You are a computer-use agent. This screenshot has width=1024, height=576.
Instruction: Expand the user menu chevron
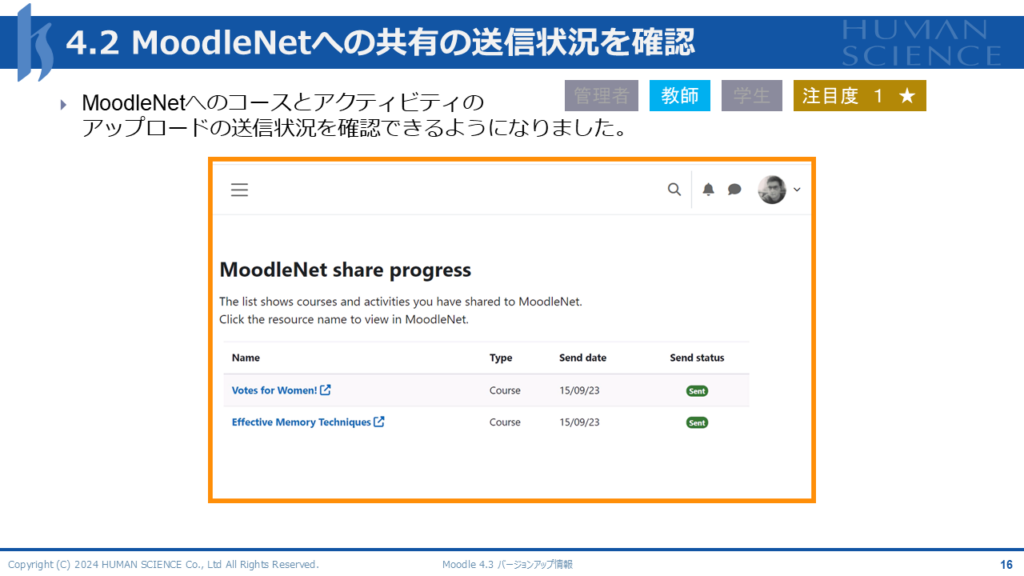point(797,189)
